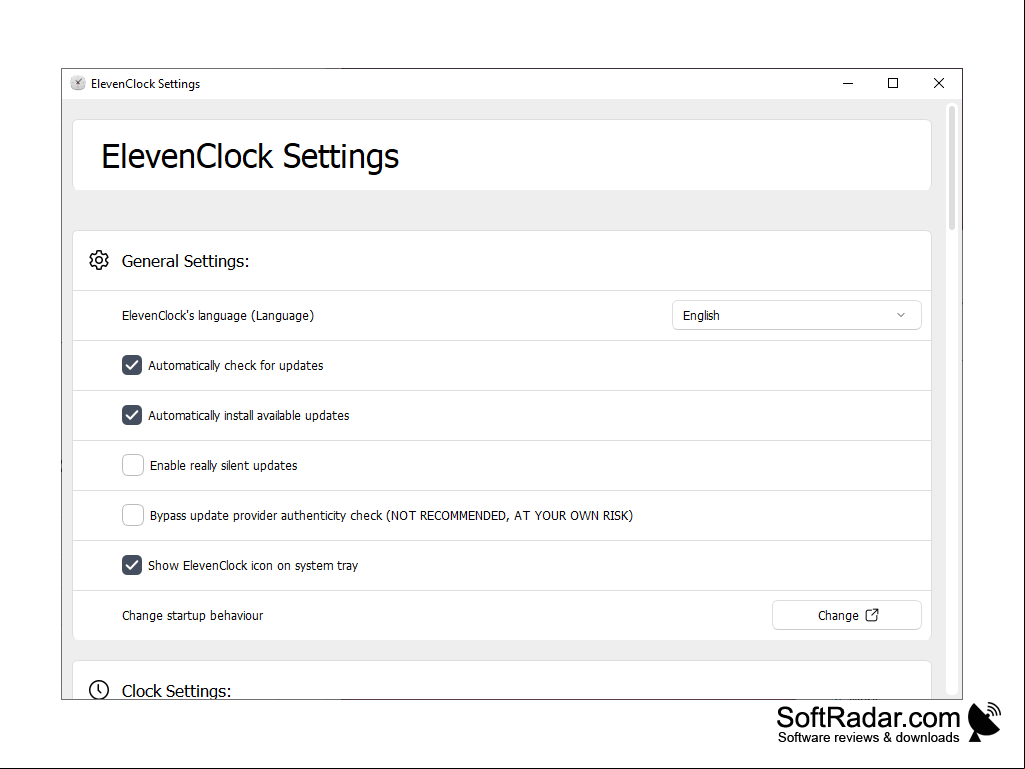
Task: Click the General Settings gear icon
Action: [x=99, y=260]
